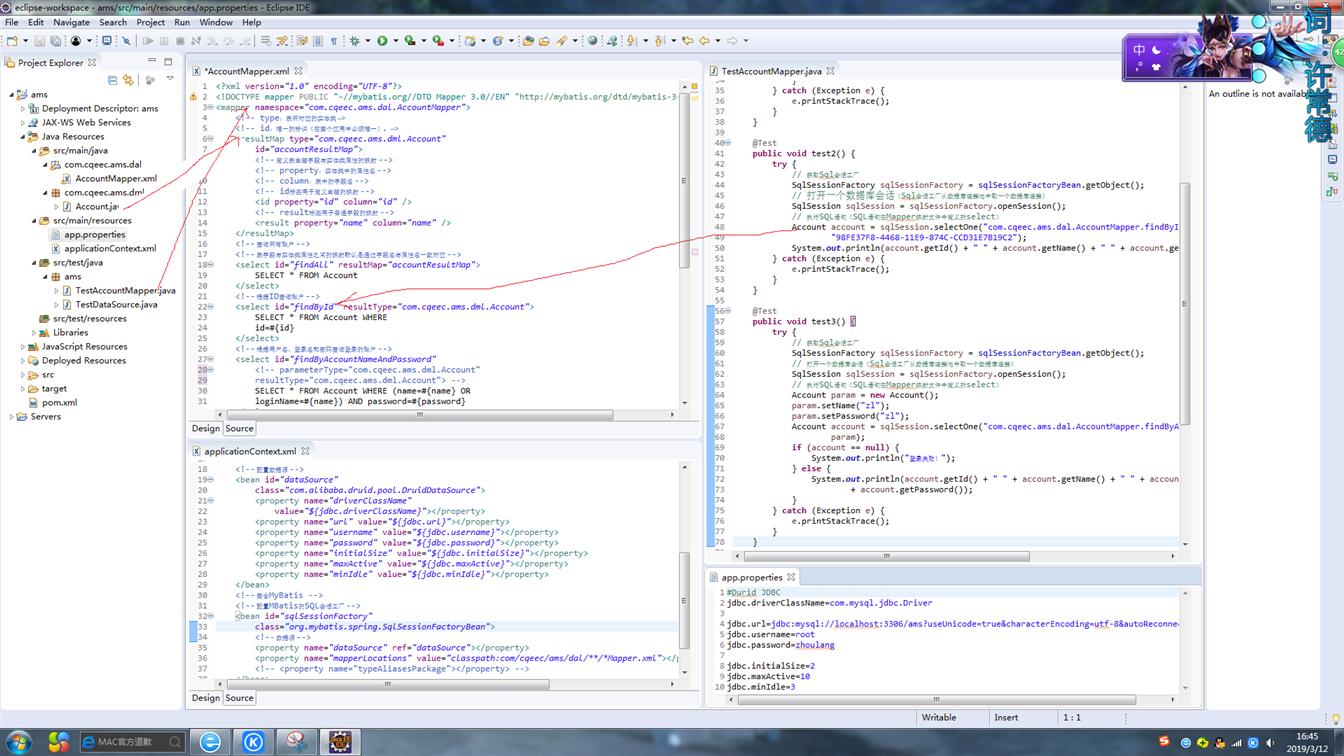This screenshot has width=1344, height=756.
Task: Select pom.xml in Project Explorer
Action: pos(59,403)
